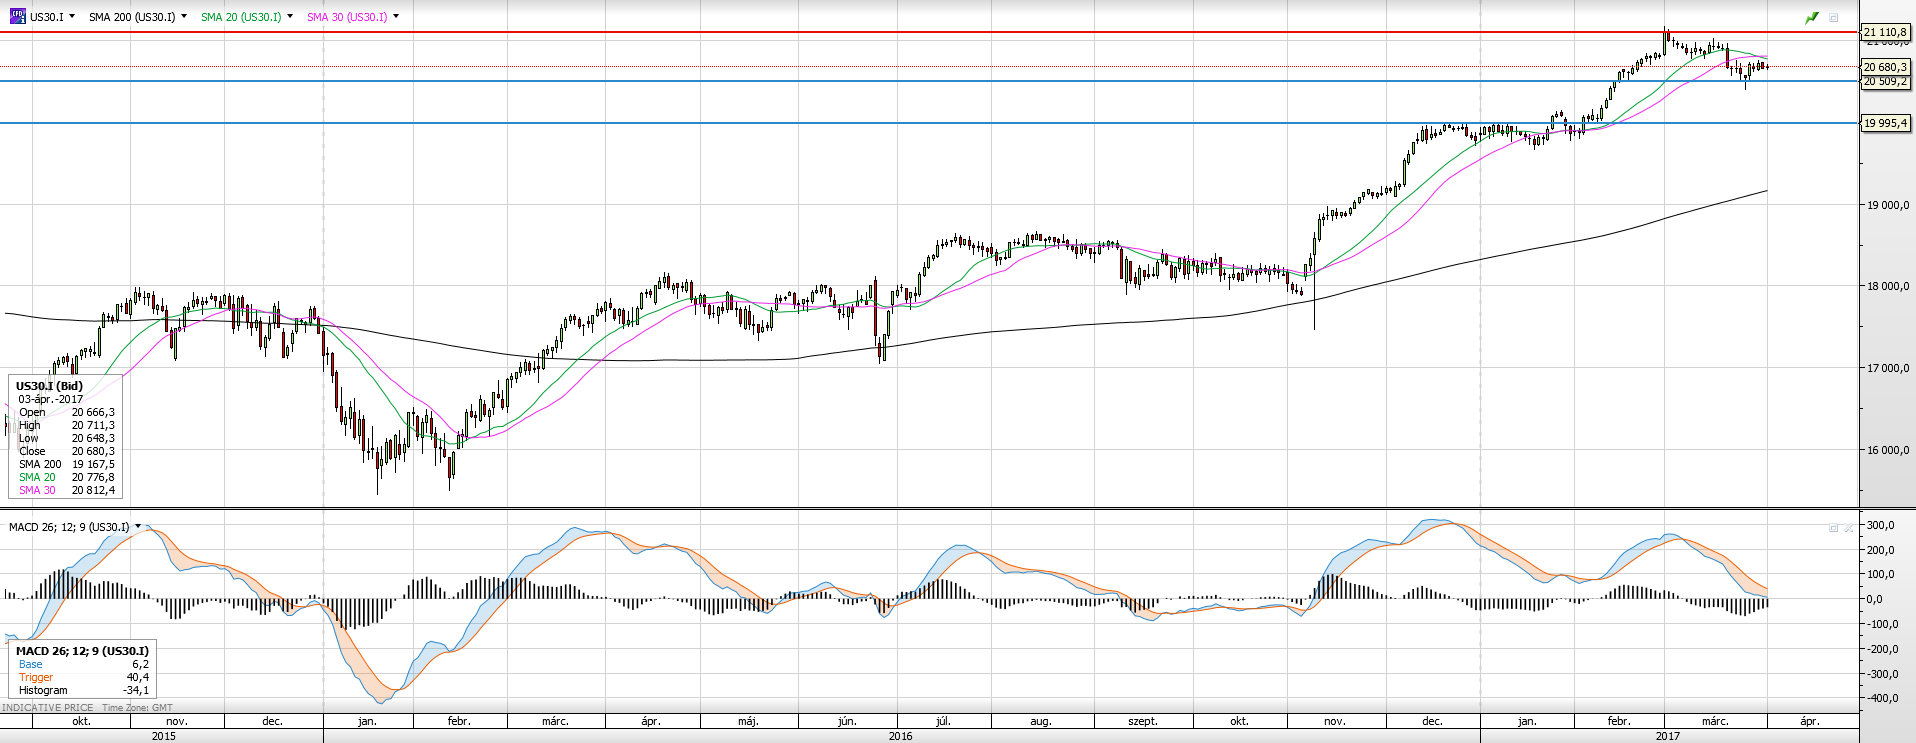Image resolution: width=1916 pixels, height=743 pixels.
Task: Click the Low 20 648,3 row
Action: (66, 438)
